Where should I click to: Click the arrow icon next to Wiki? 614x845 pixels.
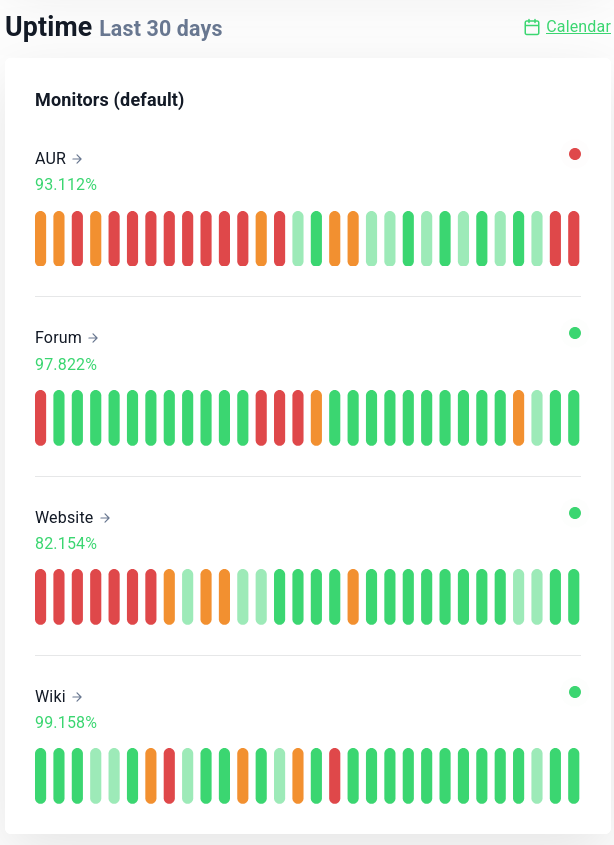pyautogui.click(x=77, y=696)
